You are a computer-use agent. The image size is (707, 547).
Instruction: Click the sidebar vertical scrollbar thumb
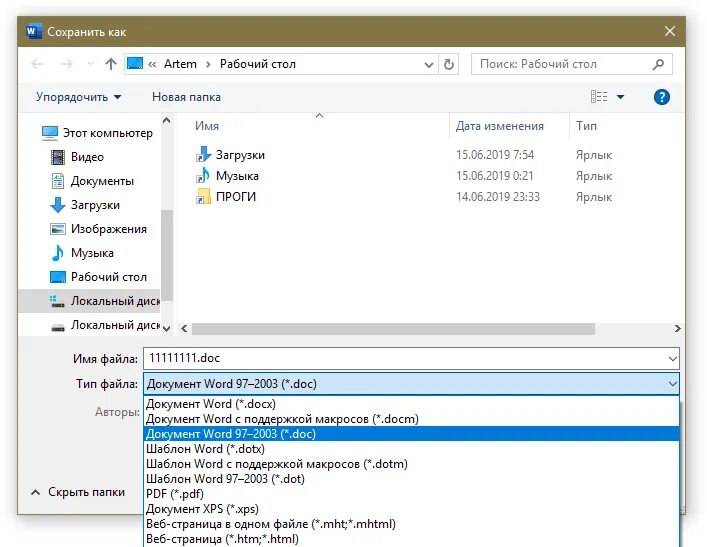(x=167, y=255)
